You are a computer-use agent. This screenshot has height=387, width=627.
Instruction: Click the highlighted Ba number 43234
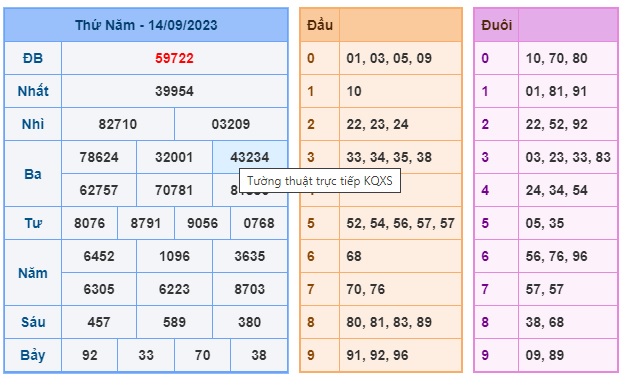click(250, 157)
